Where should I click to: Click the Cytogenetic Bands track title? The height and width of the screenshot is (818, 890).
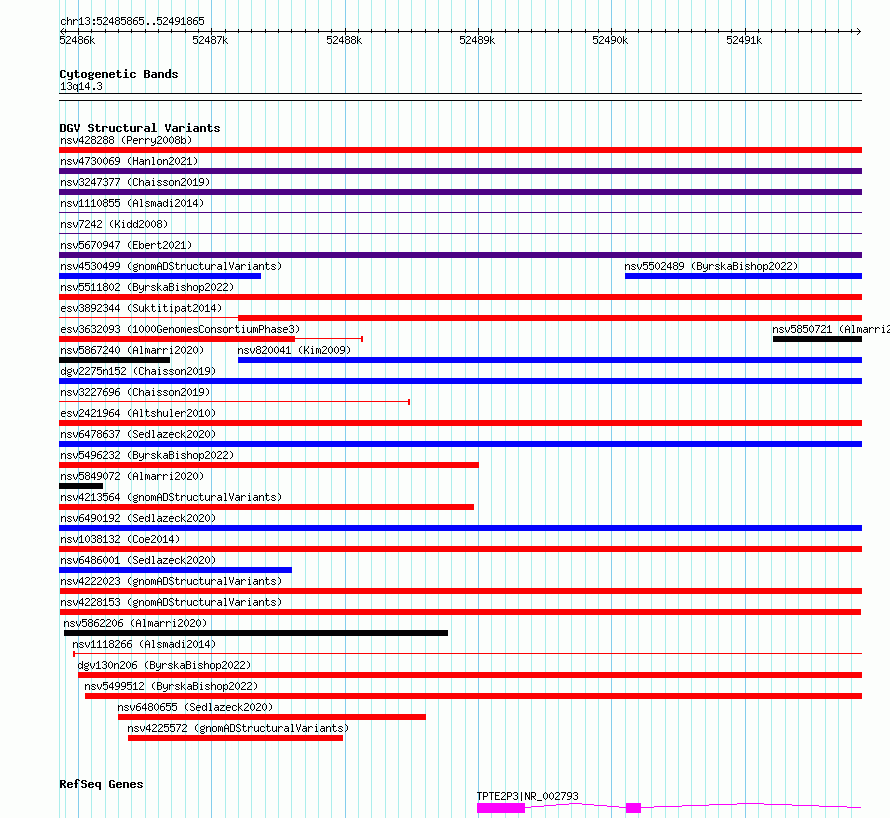tap(119, 74)
